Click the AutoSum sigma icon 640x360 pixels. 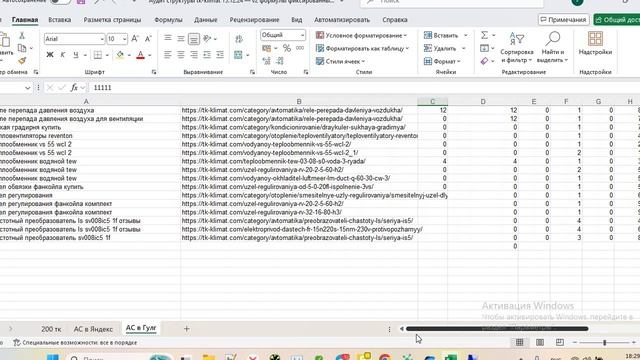484,35
